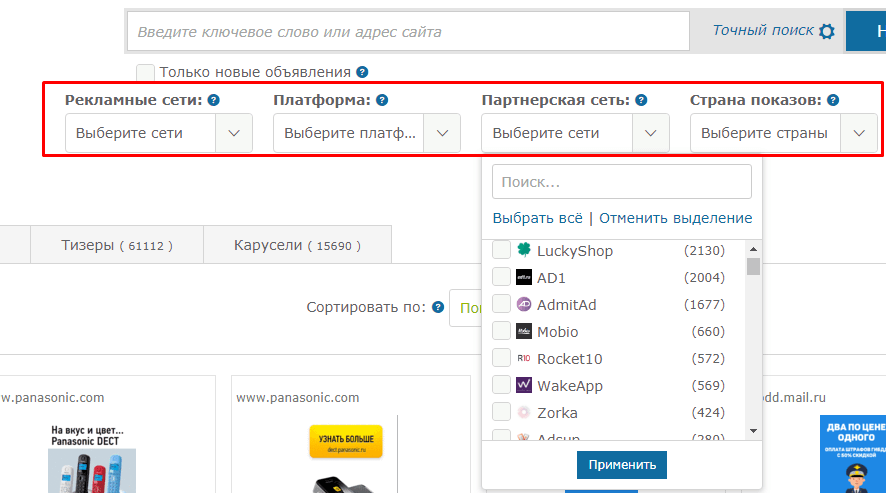This screenshot has width=886, height=493.
Task: Collapse Партнерская сеть dropdown
Action: (x=575, y=133)
